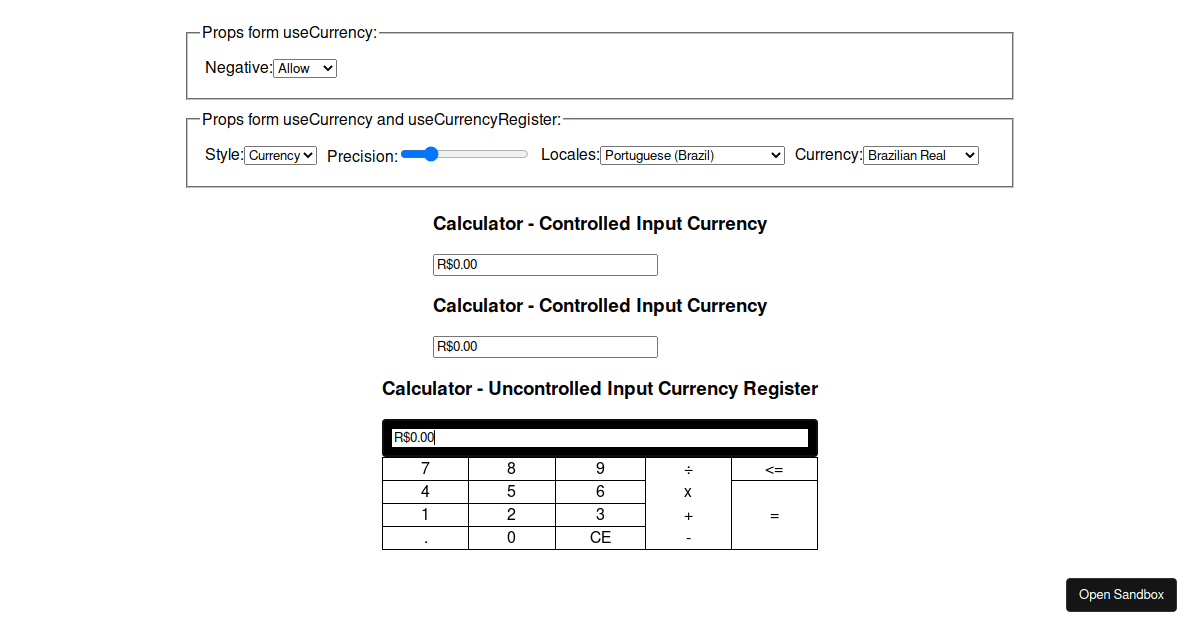This screenshot has height=630, width=1200.
Task: Open the Locales dropdown
Action: [692, 155]
